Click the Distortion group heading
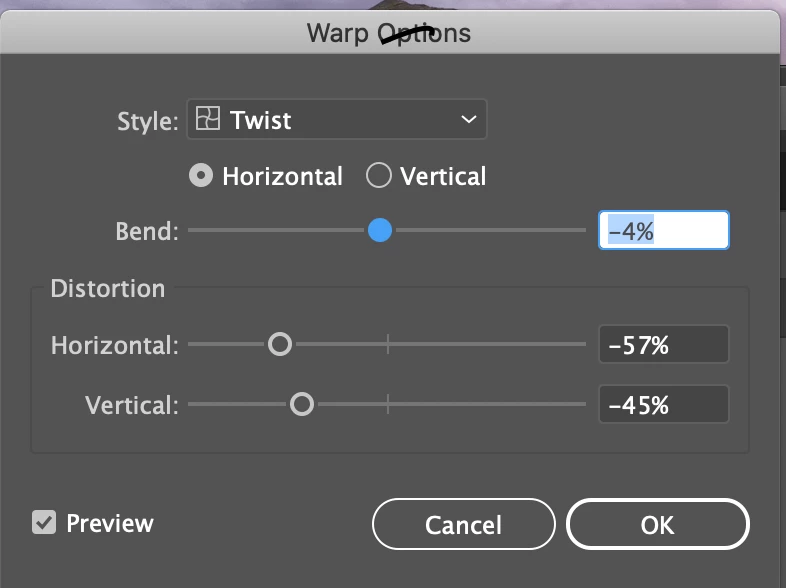Viewport: 786px width, 588px height. [108, 289]
